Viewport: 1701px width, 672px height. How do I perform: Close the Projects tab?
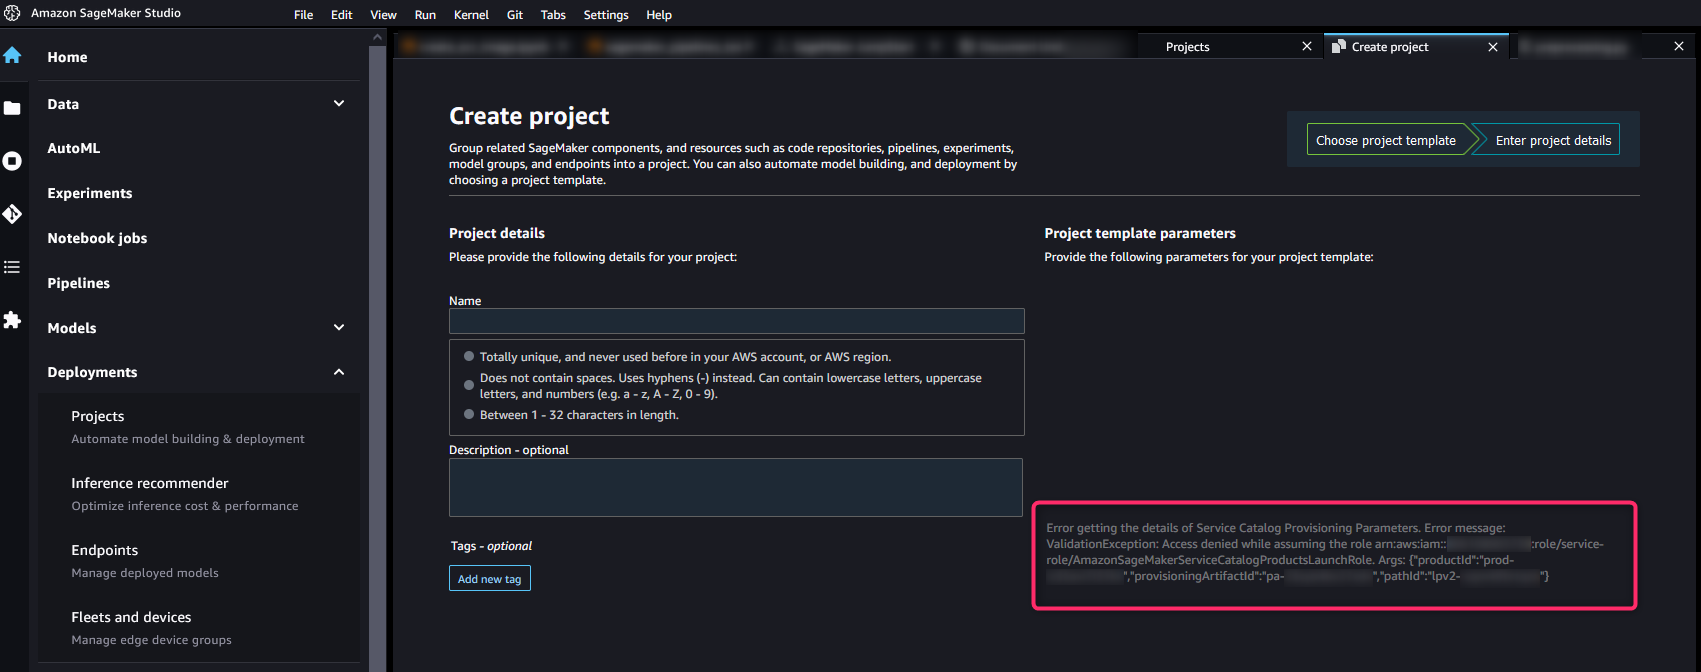point(1306,46)
